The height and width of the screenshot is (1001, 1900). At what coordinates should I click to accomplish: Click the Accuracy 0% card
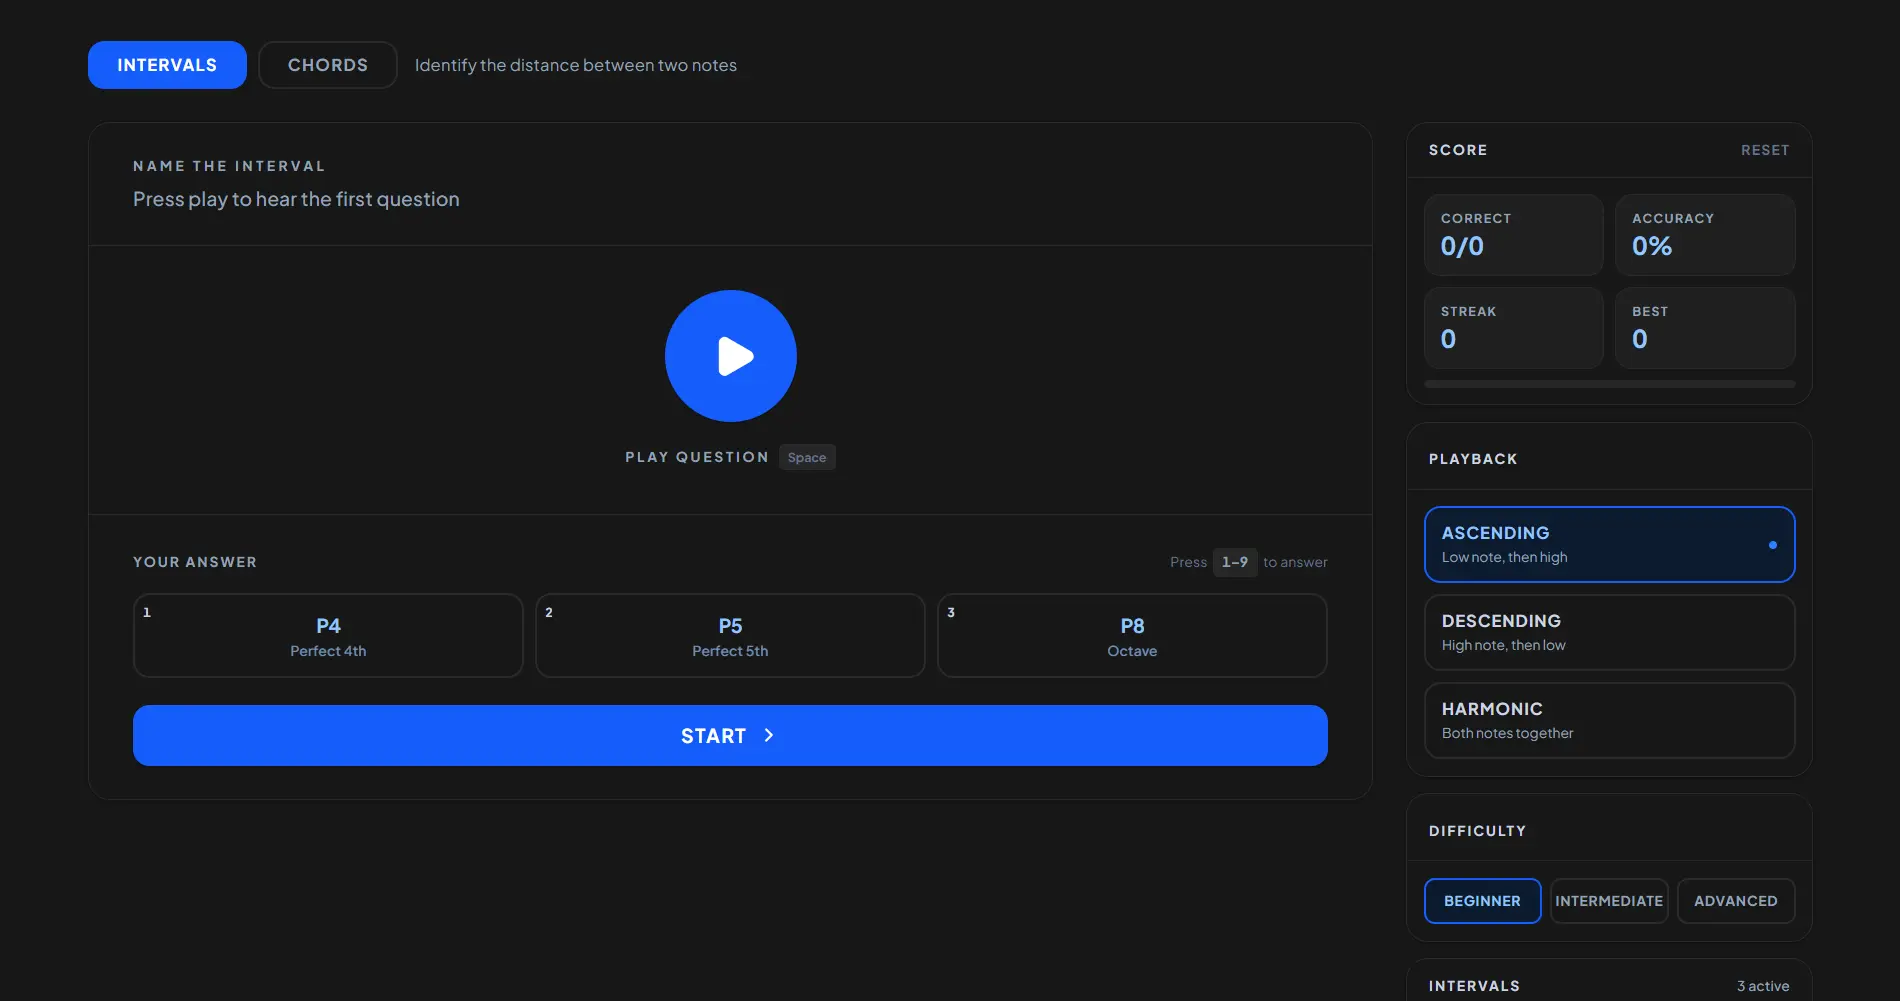(x=1705, y=235)
